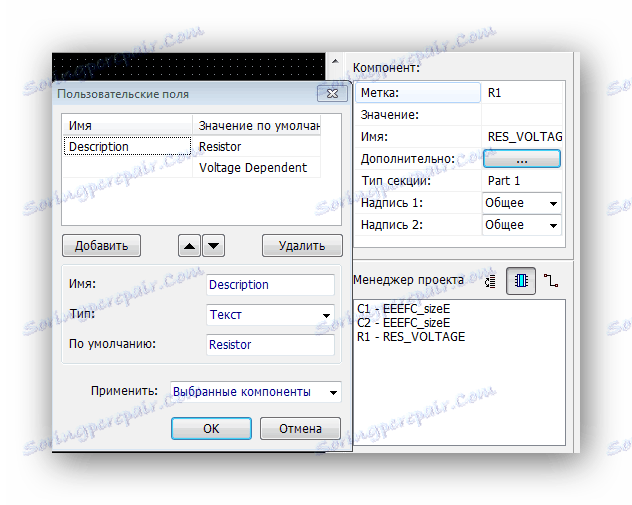Select C2 - EEEFC_sizeE in the project manager
Image resolution: width=632 pixels, height=505 pixels.
(x=403, y=323)
